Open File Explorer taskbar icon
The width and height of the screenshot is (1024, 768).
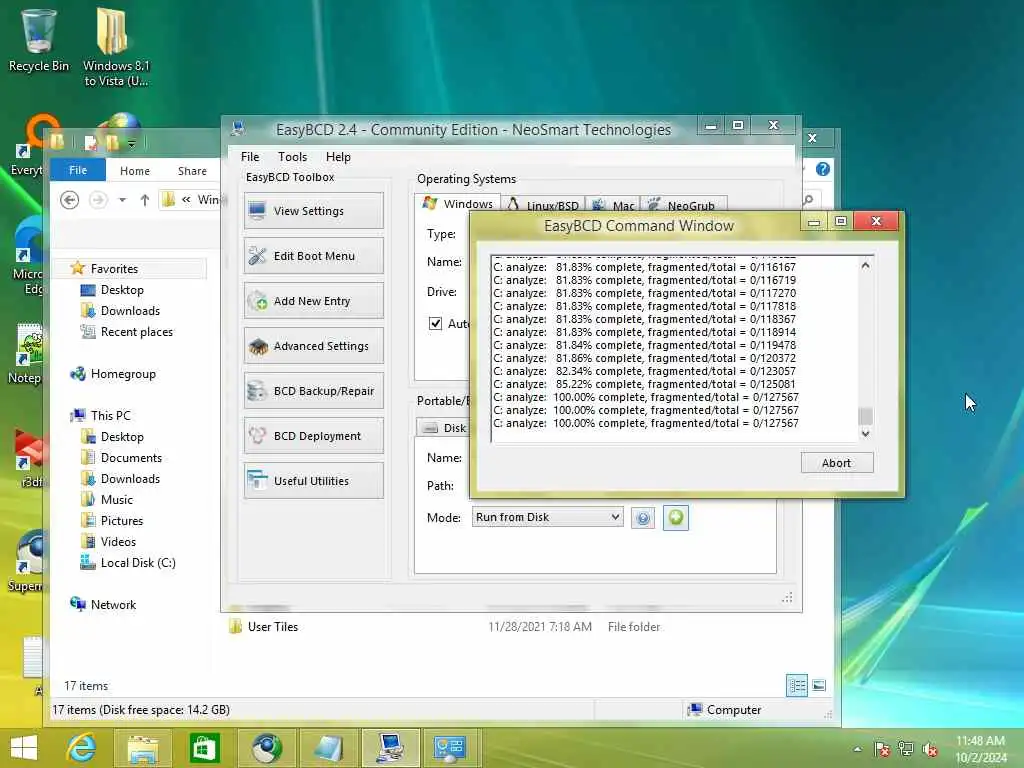[142, 748]
